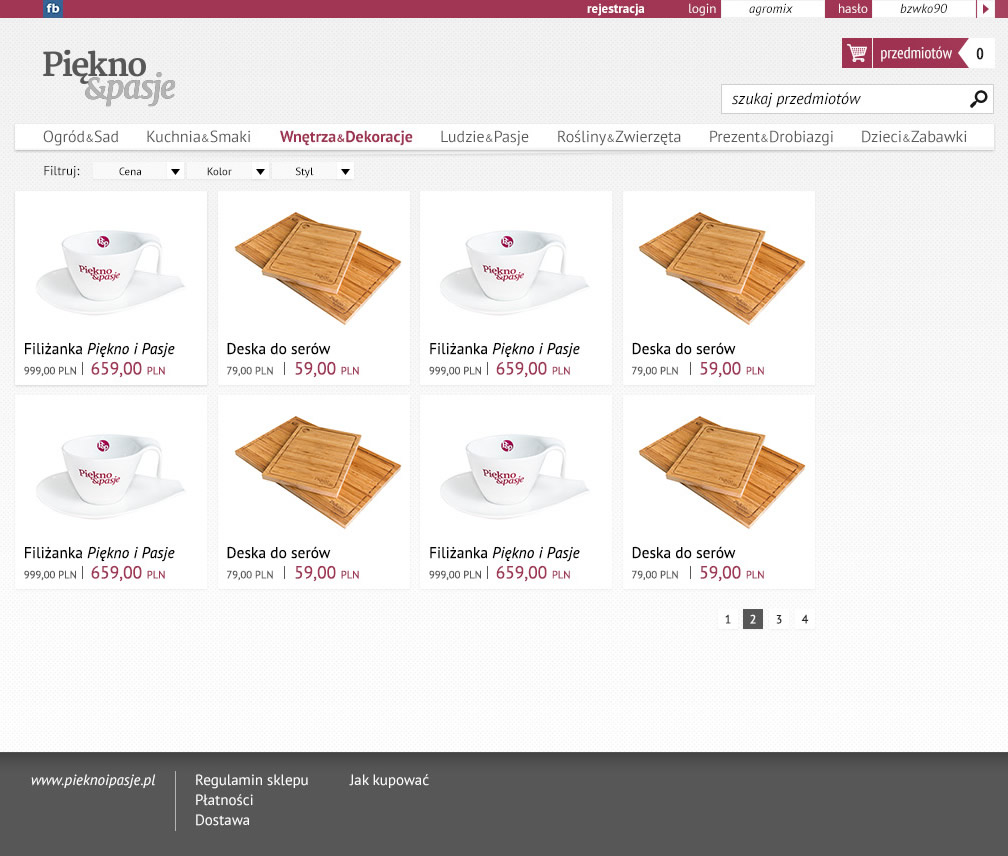Click the szukaj przedmiotów search field
Image resolution: width=1008 pixels, height=856 pixels.
[x=845, y=99]
